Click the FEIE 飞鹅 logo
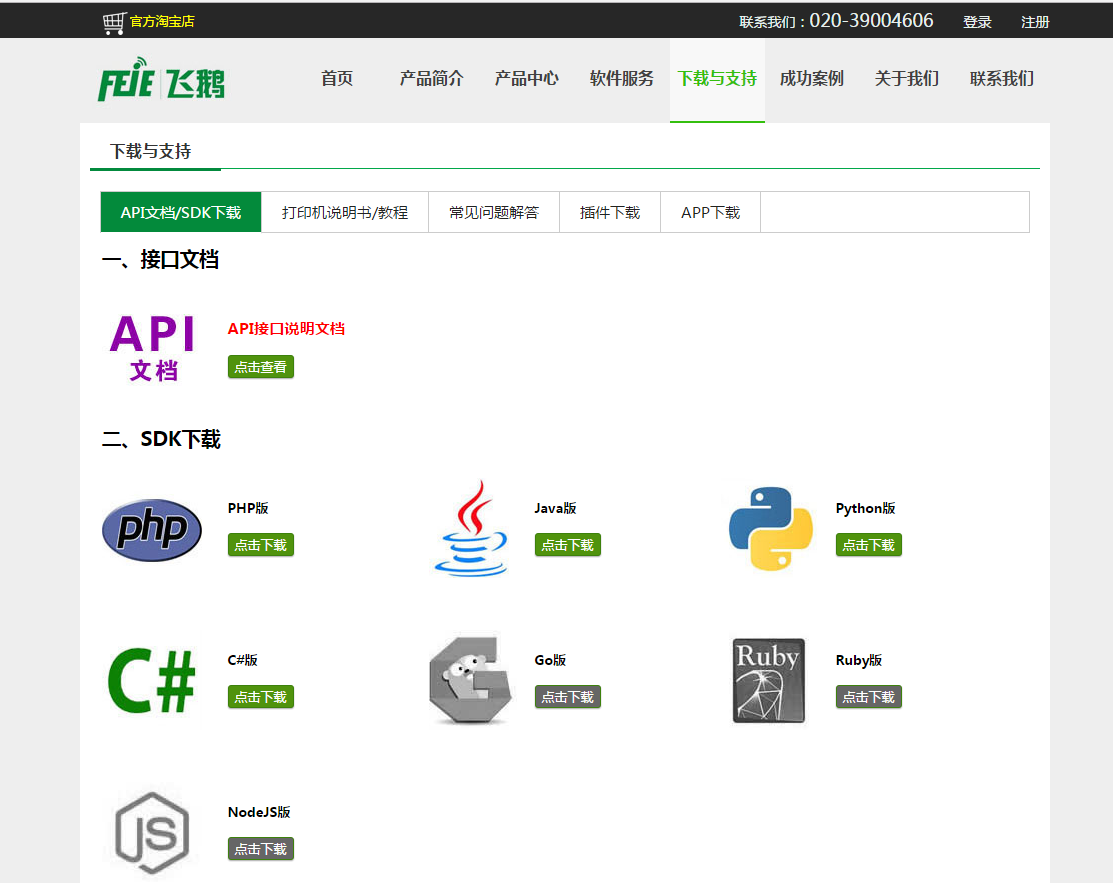This screenshot has width=1113, height=883. (x=161, y=79)
